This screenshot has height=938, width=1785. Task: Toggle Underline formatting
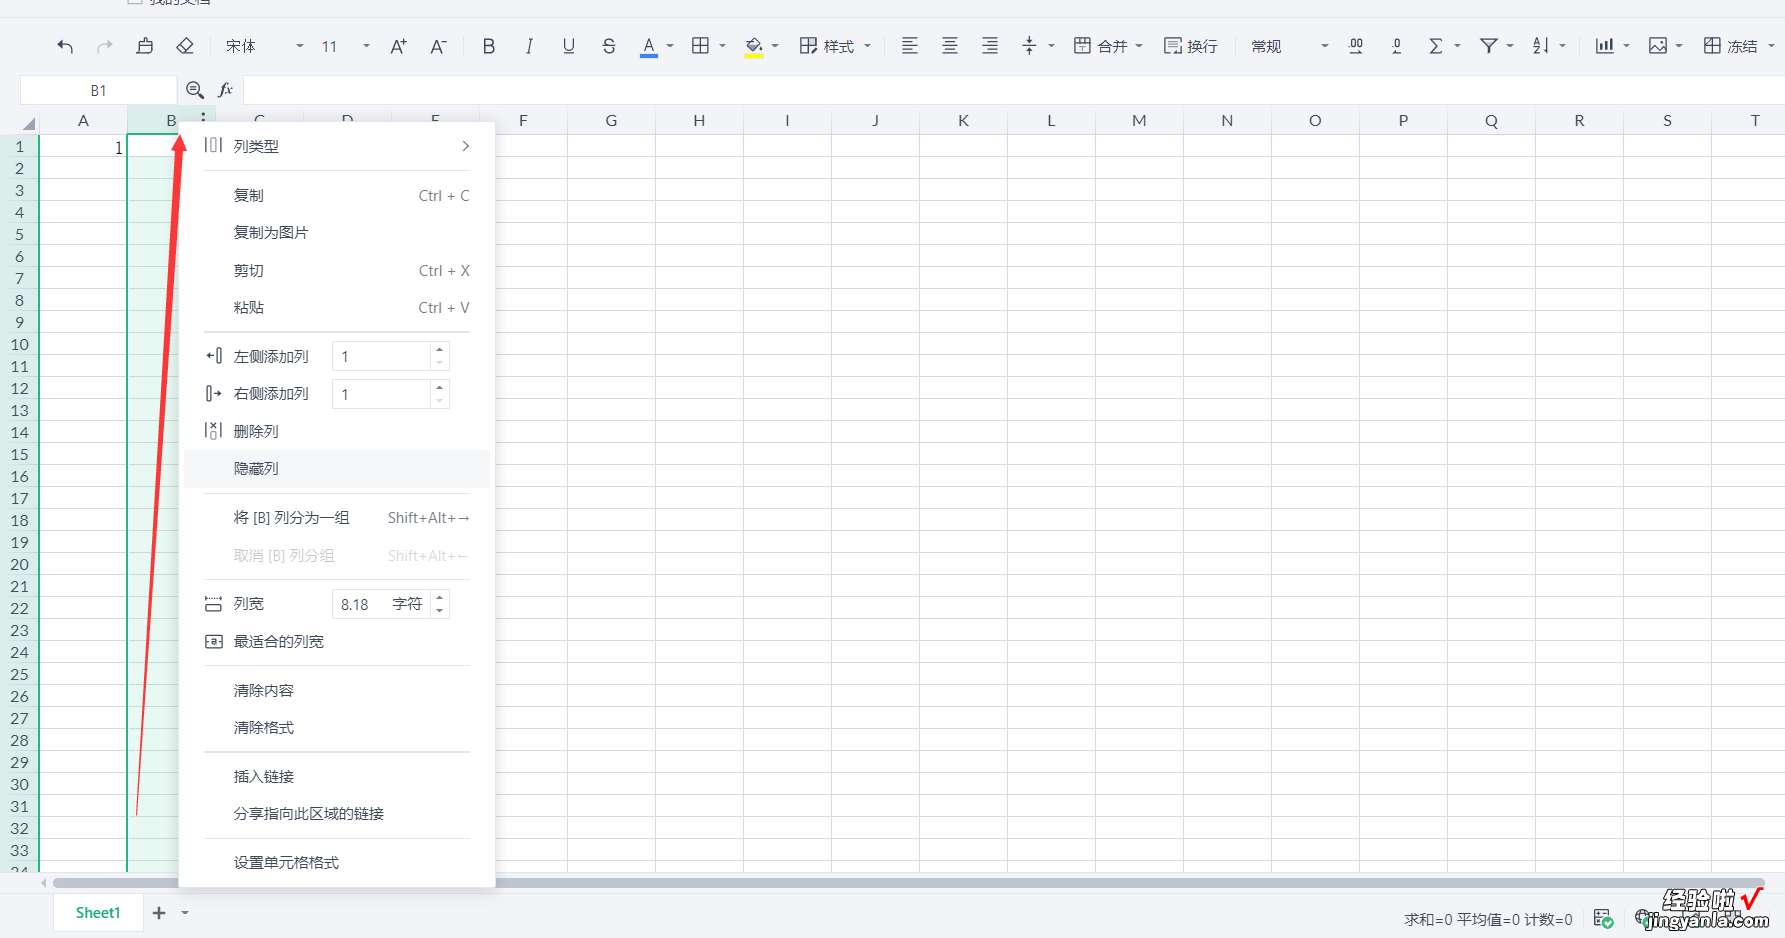click(x=569, y=46)
